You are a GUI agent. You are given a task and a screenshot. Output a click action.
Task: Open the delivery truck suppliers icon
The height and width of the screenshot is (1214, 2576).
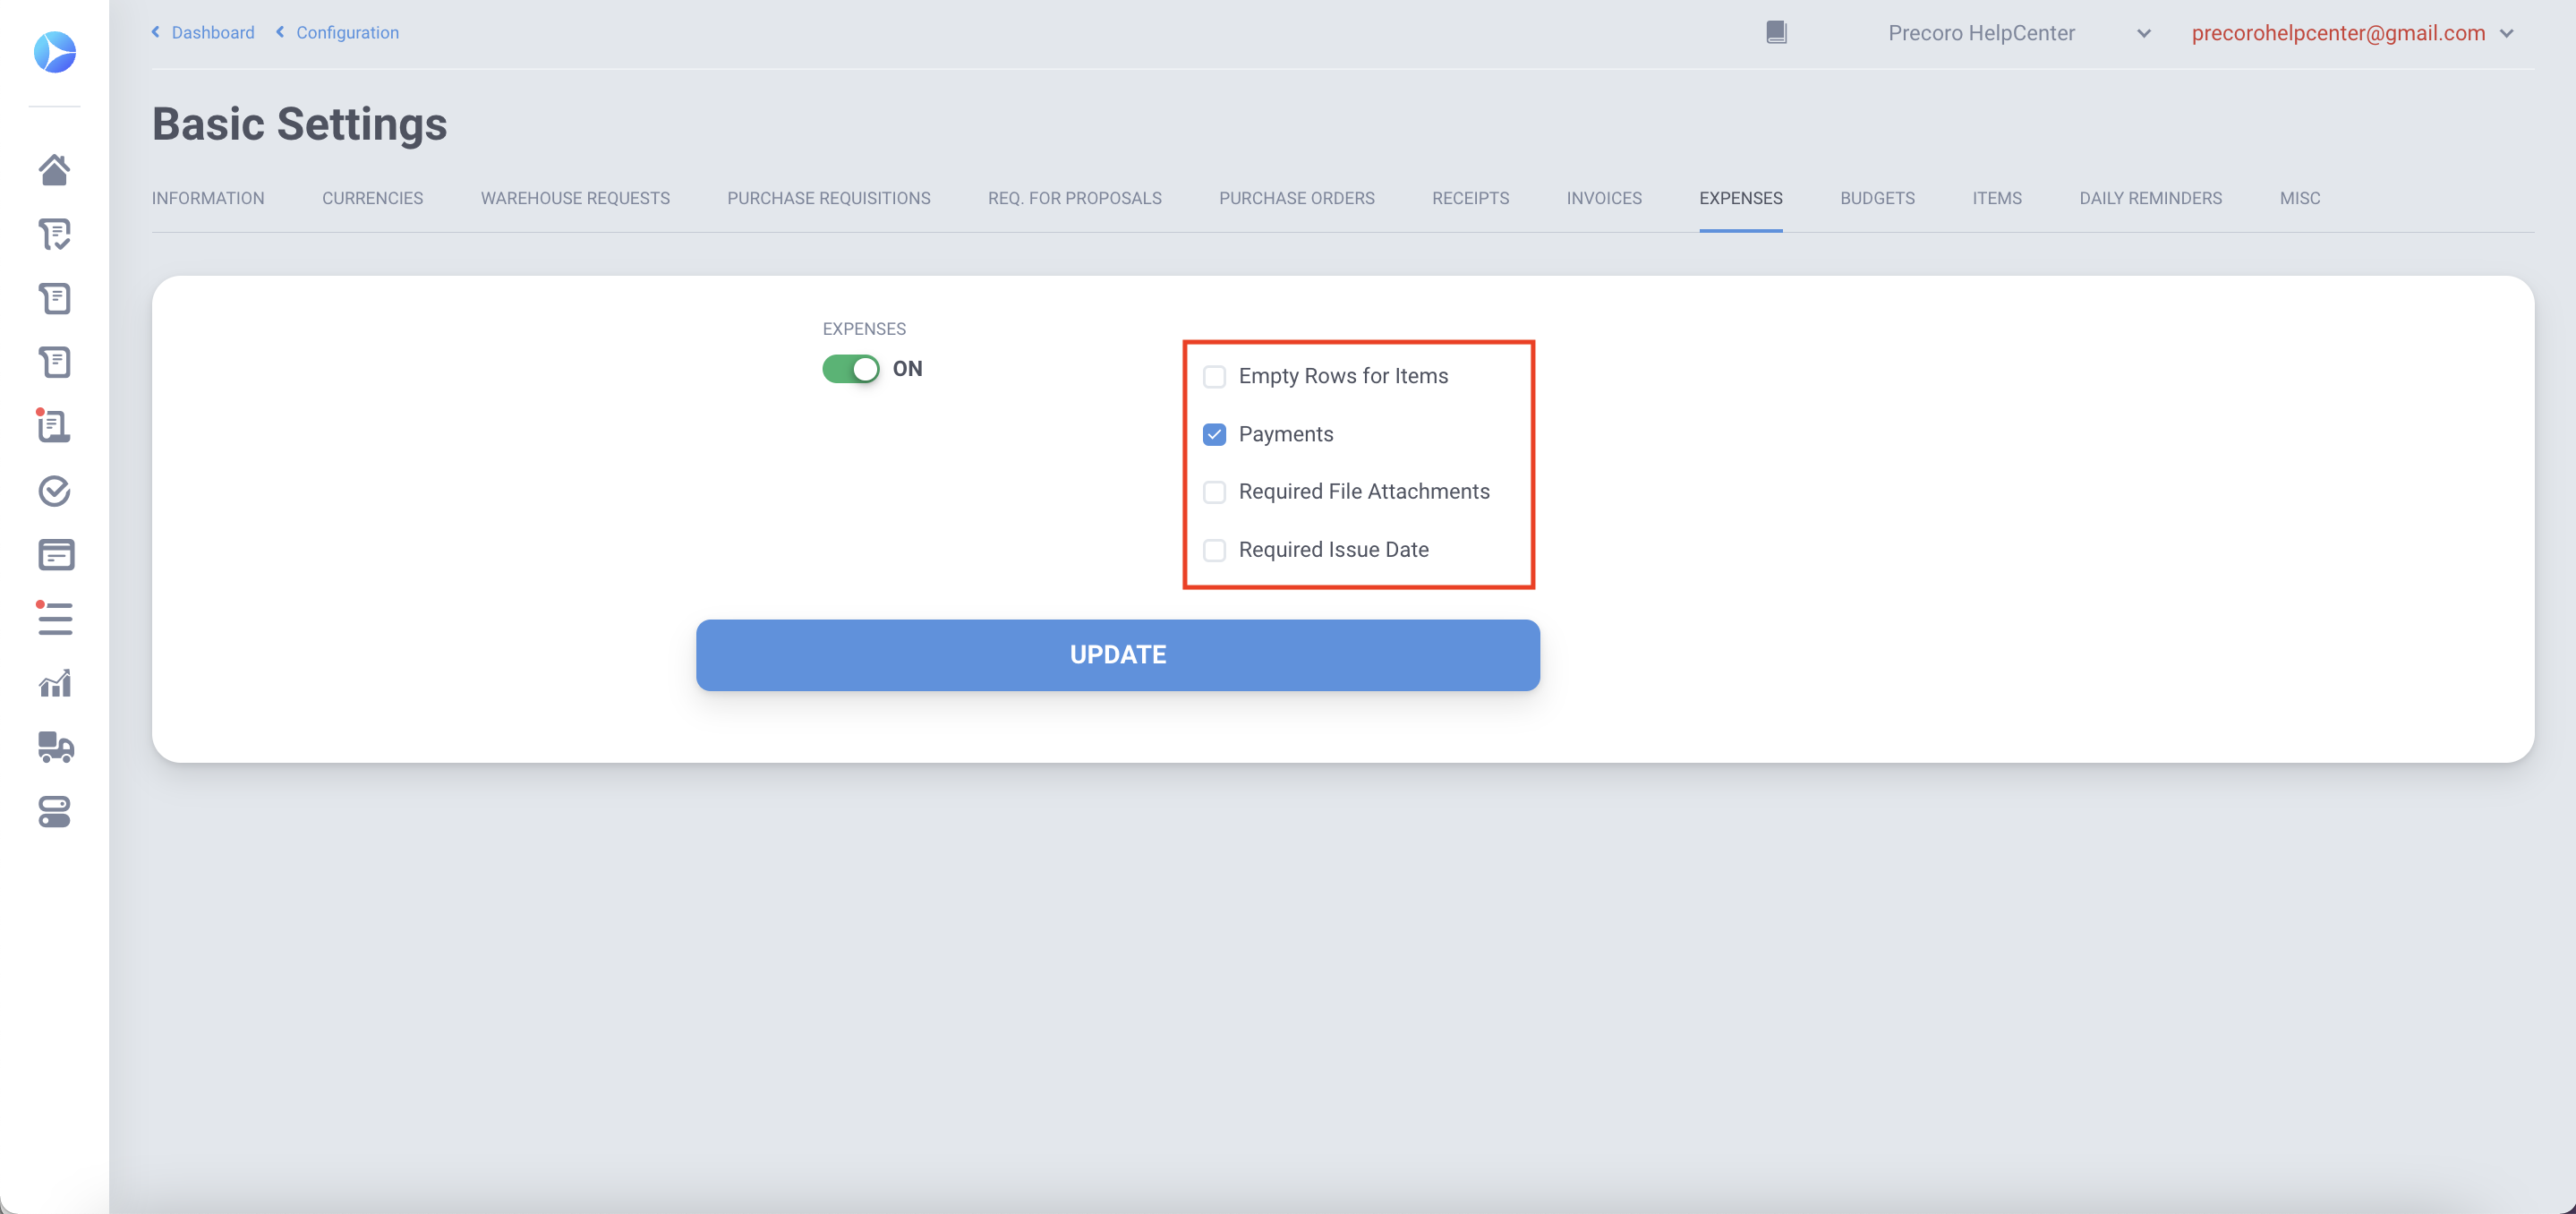click(56, 747)
